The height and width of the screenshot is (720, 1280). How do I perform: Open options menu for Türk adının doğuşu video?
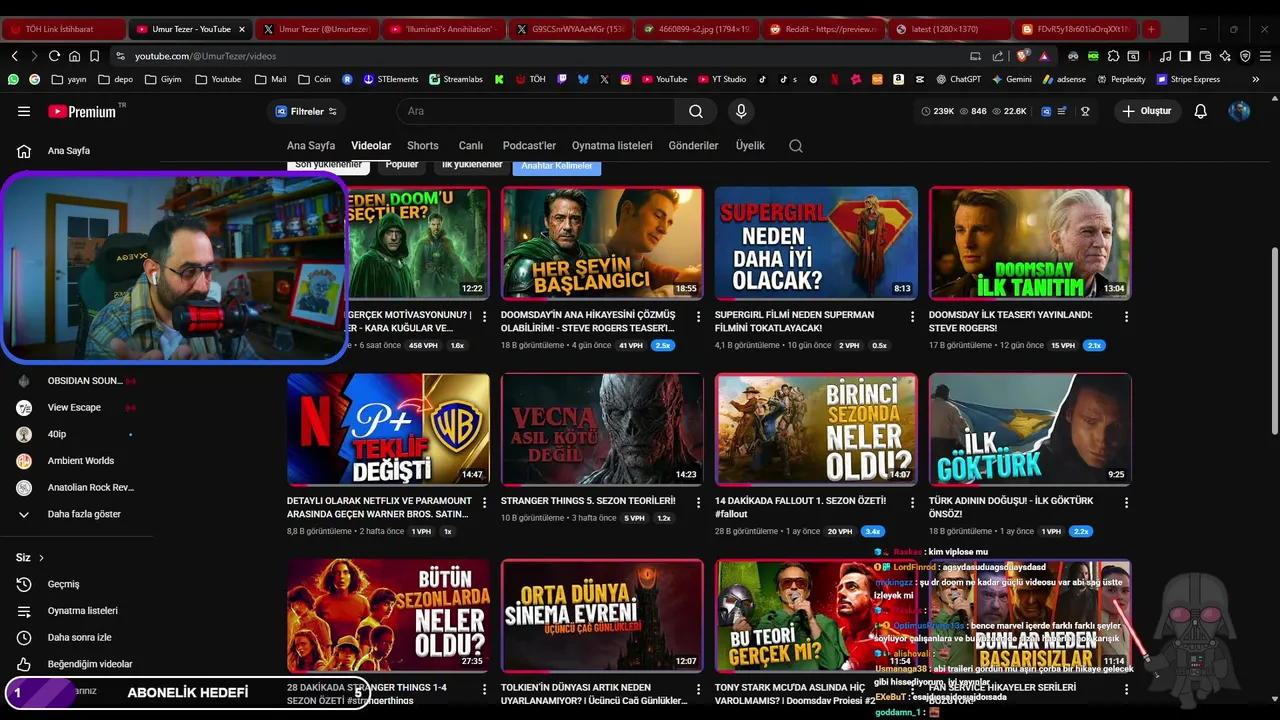click(1126, 503)
